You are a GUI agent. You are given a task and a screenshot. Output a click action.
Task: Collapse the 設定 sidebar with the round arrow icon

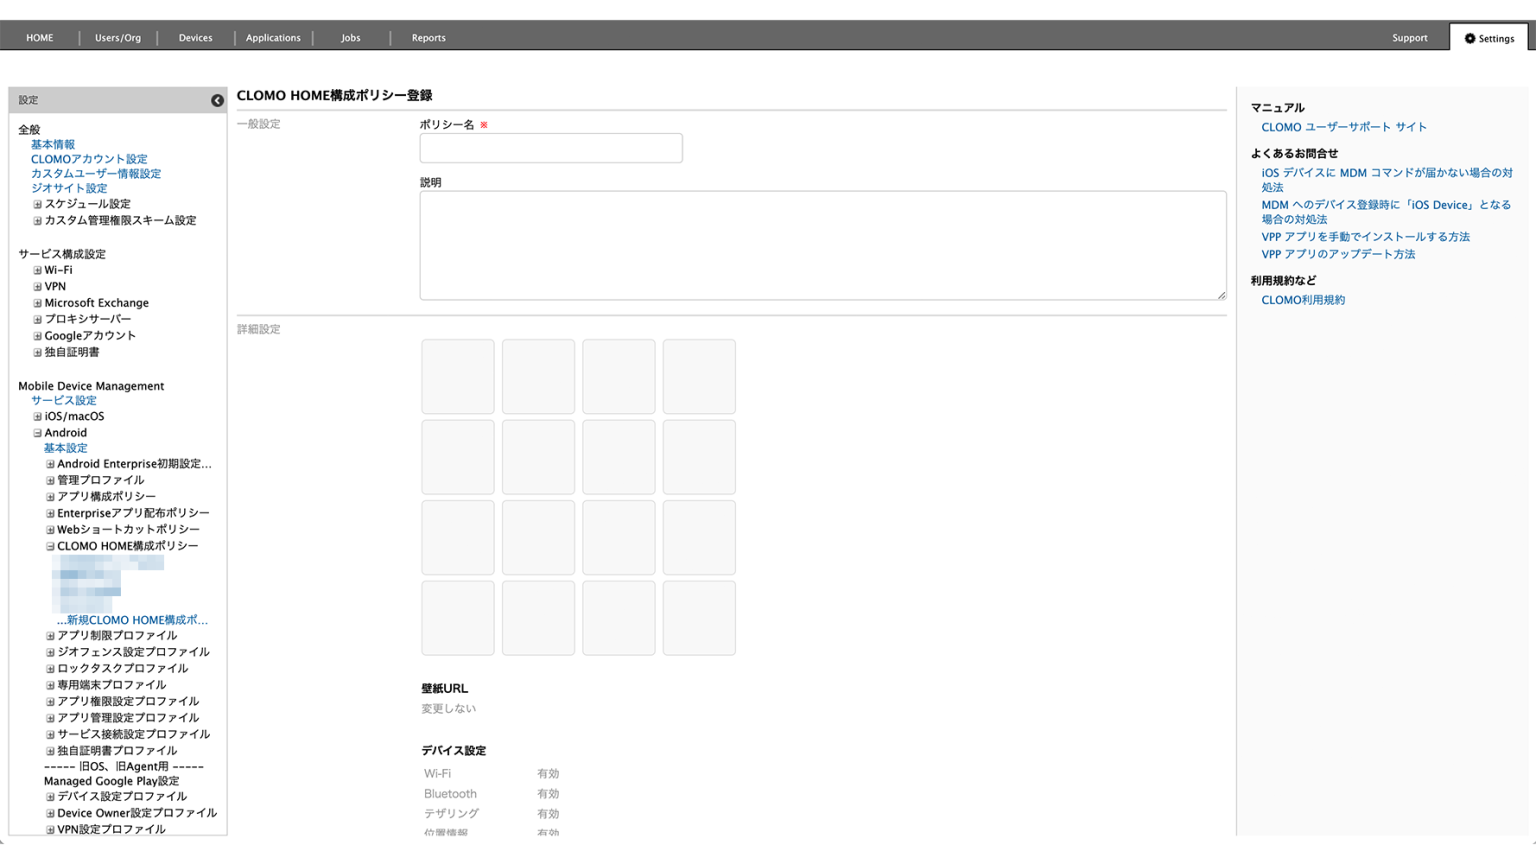point(217,100)
